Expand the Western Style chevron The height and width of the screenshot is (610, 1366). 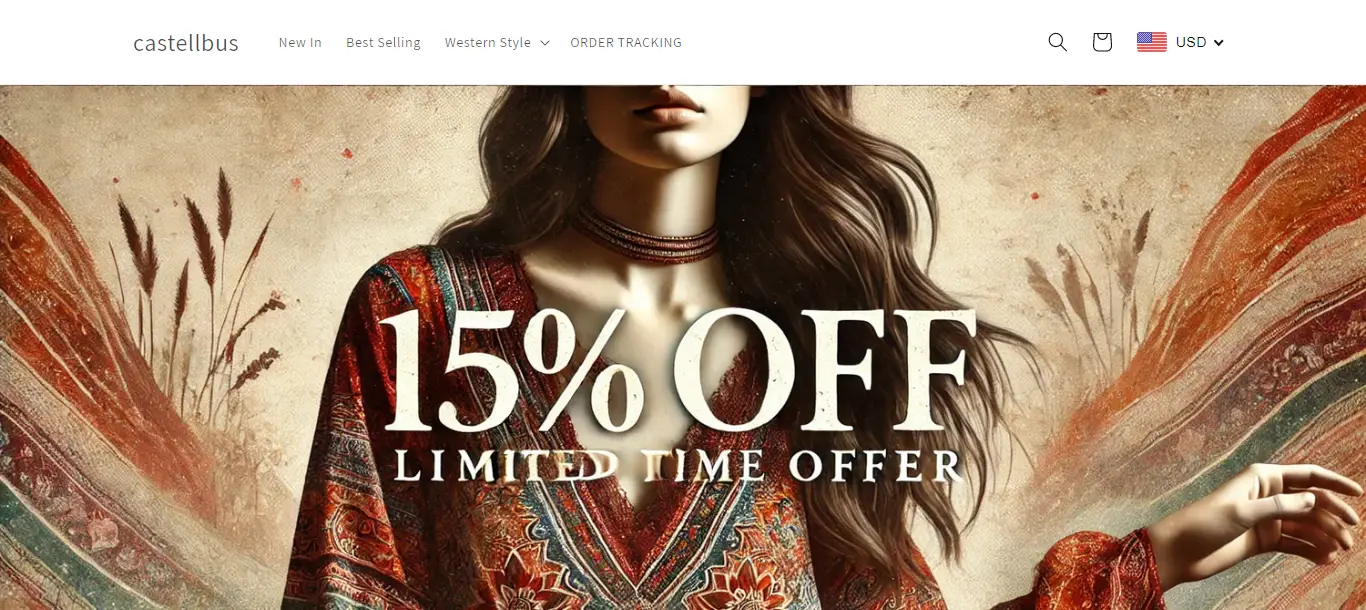[544, 43]
